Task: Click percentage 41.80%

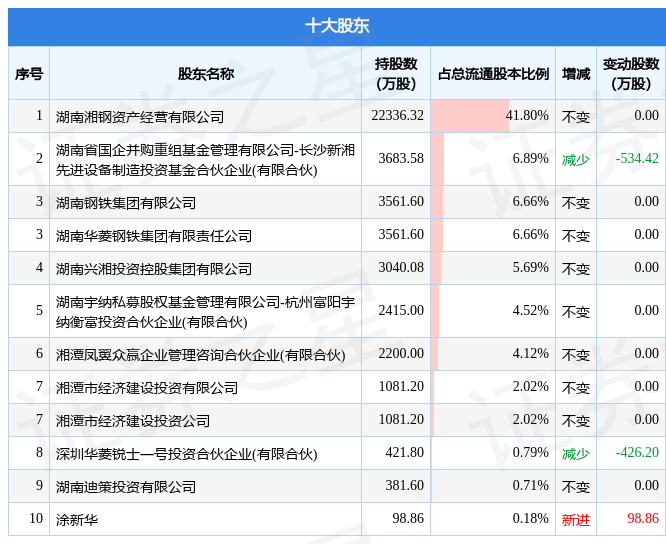Action: point(527,116)
